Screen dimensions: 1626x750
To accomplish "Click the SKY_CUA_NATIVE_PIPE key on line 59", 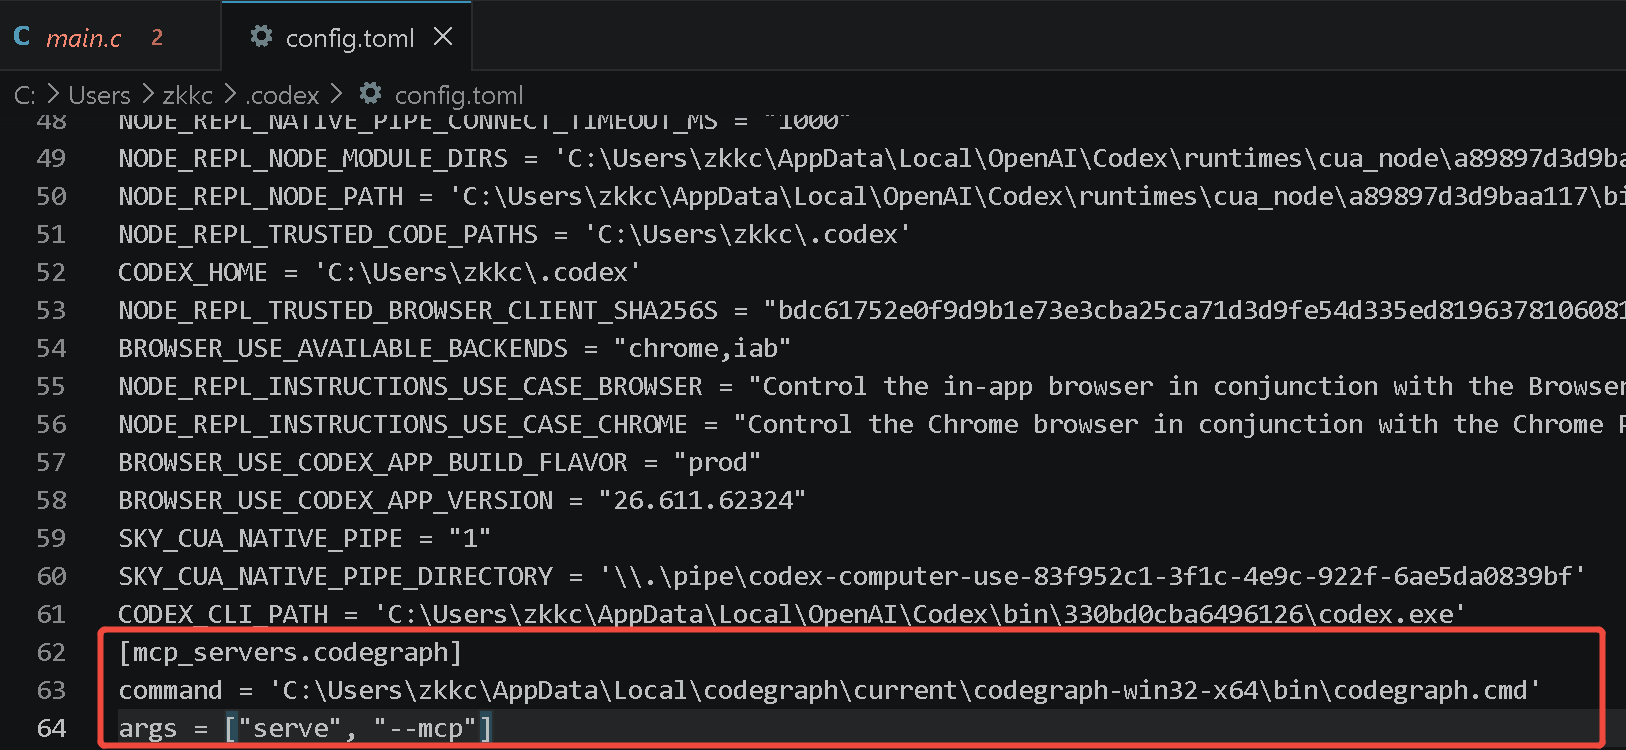I will pos(261,538).
